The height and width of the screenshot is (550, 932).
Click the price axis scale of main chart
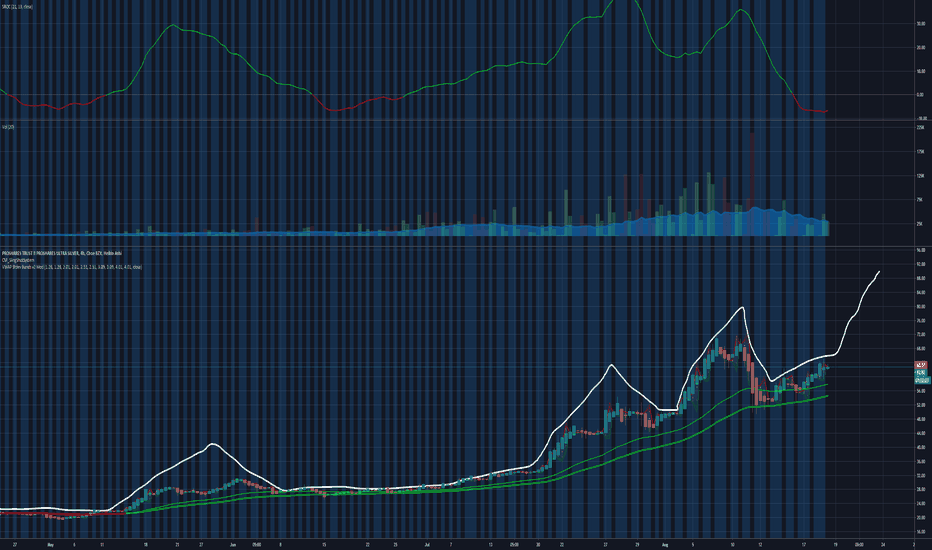pos(921,391)
